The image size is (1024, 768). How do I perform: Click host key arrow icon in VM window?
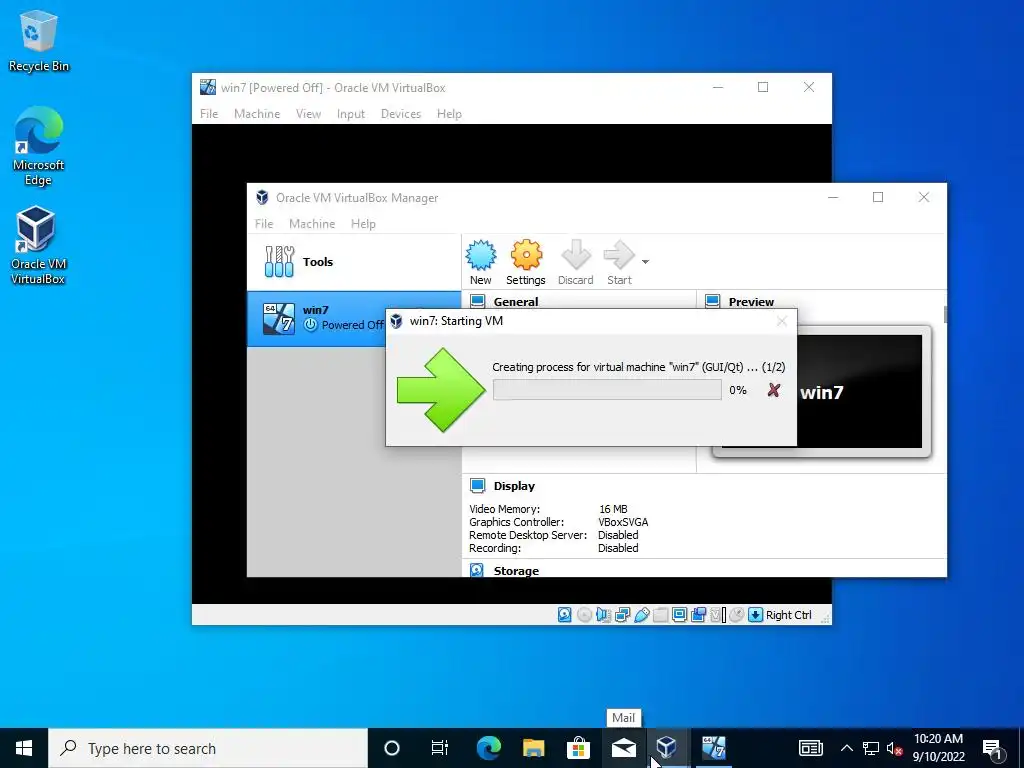pos(756,615)
